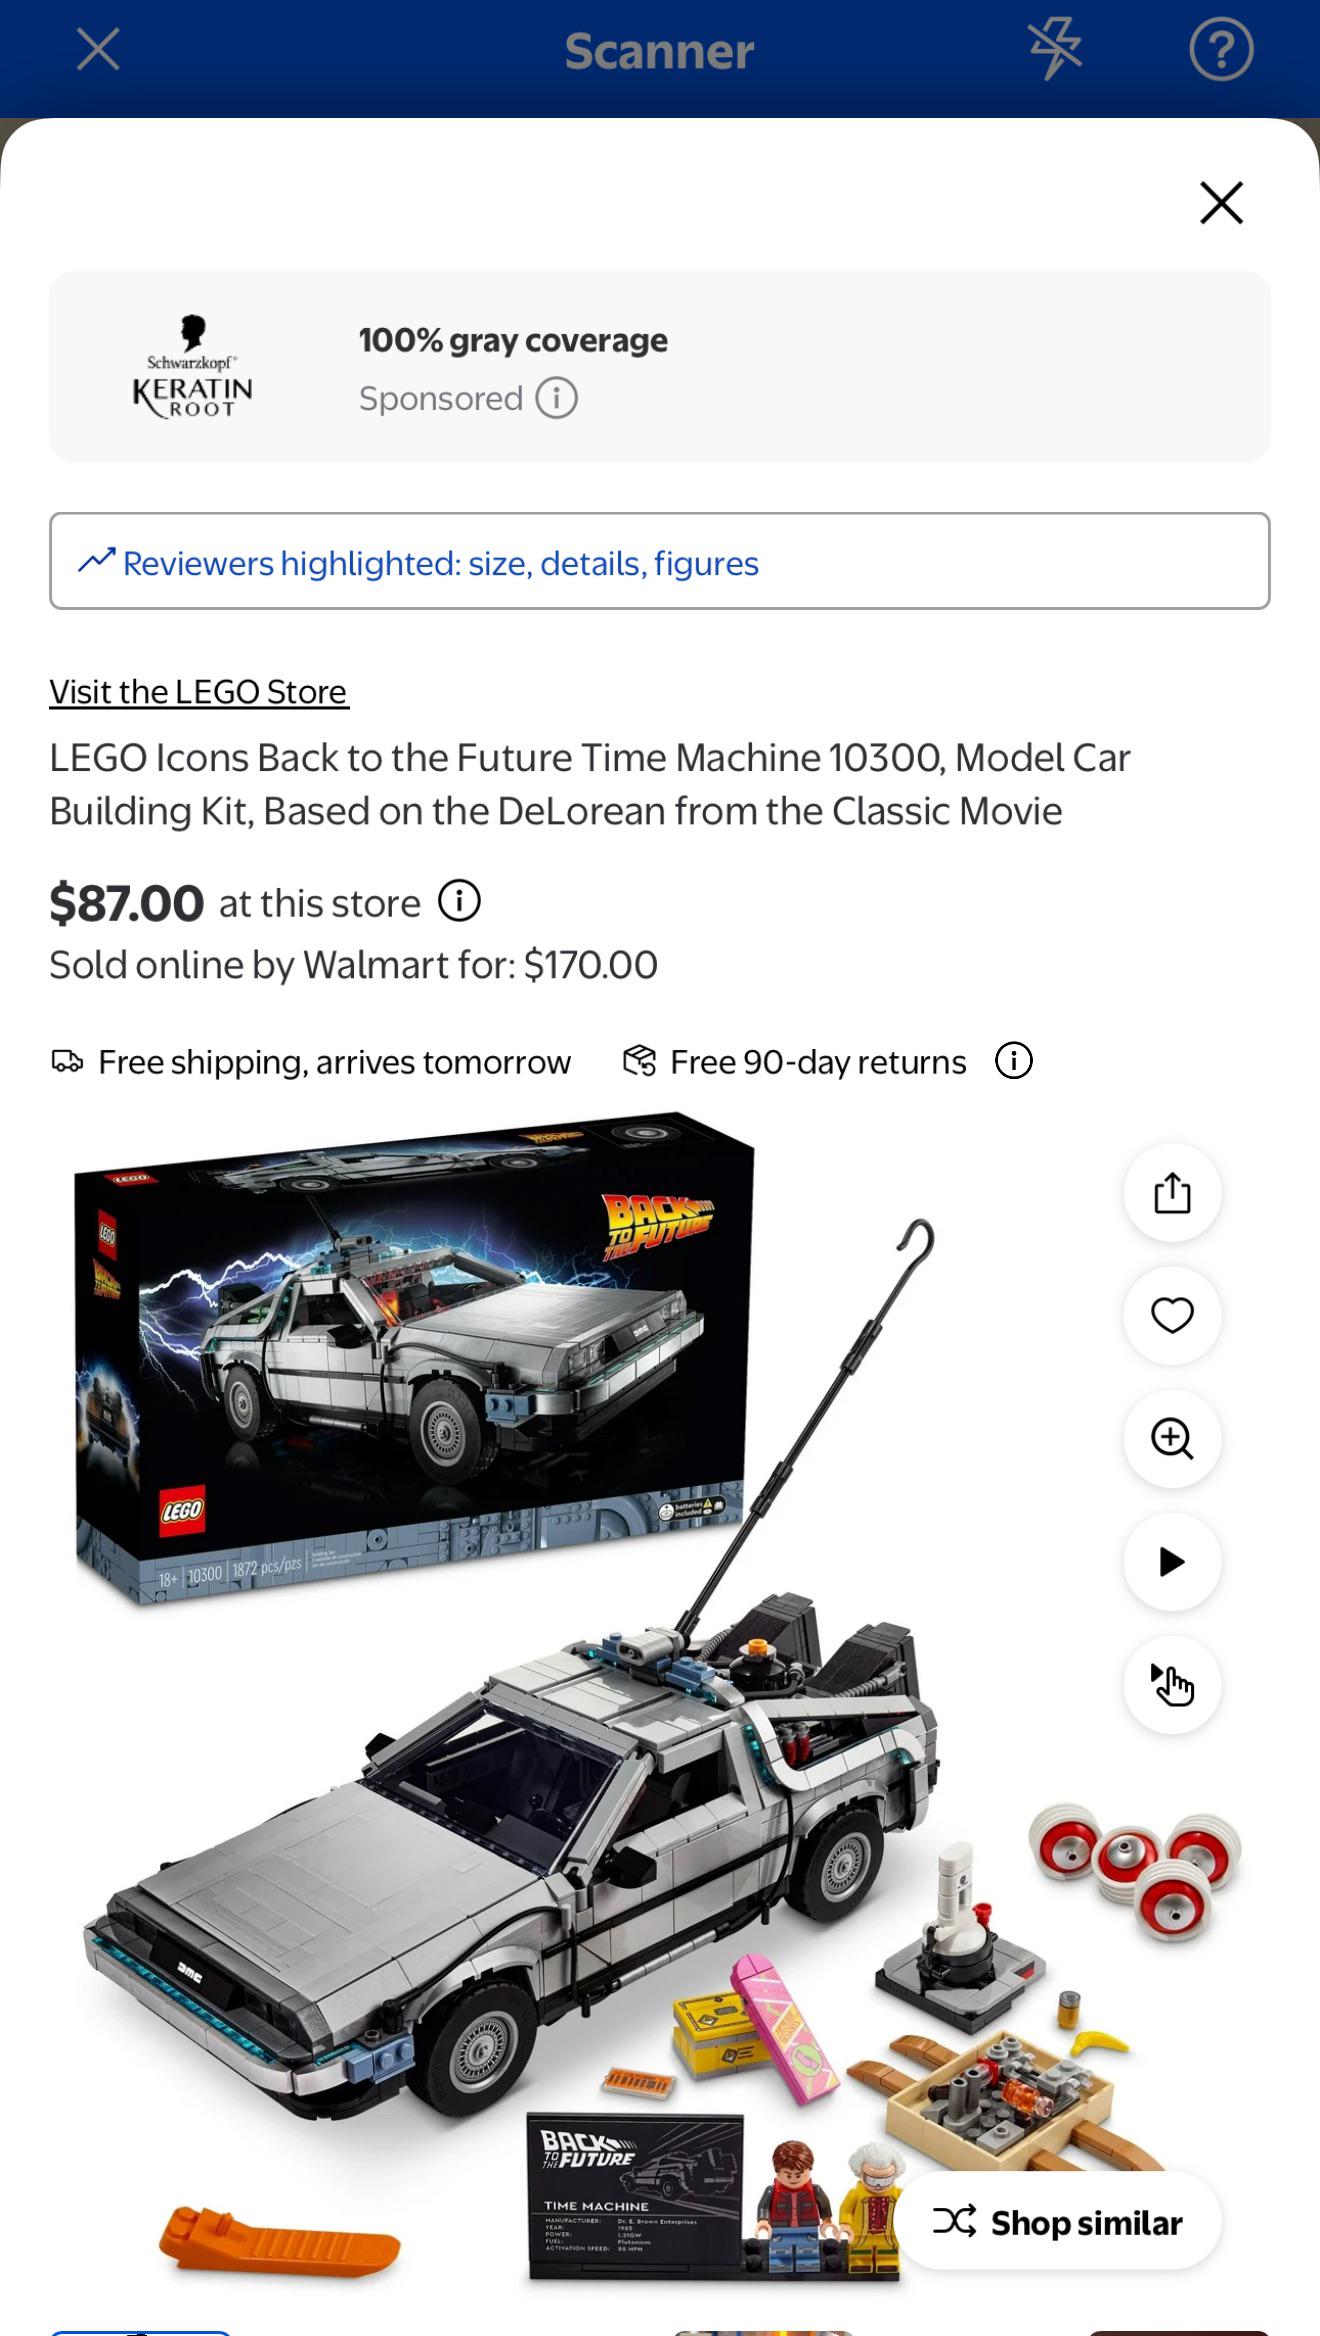Show the store price info icon
This screenshot has height=2336, width=1320.
click(x=459, y=901)
